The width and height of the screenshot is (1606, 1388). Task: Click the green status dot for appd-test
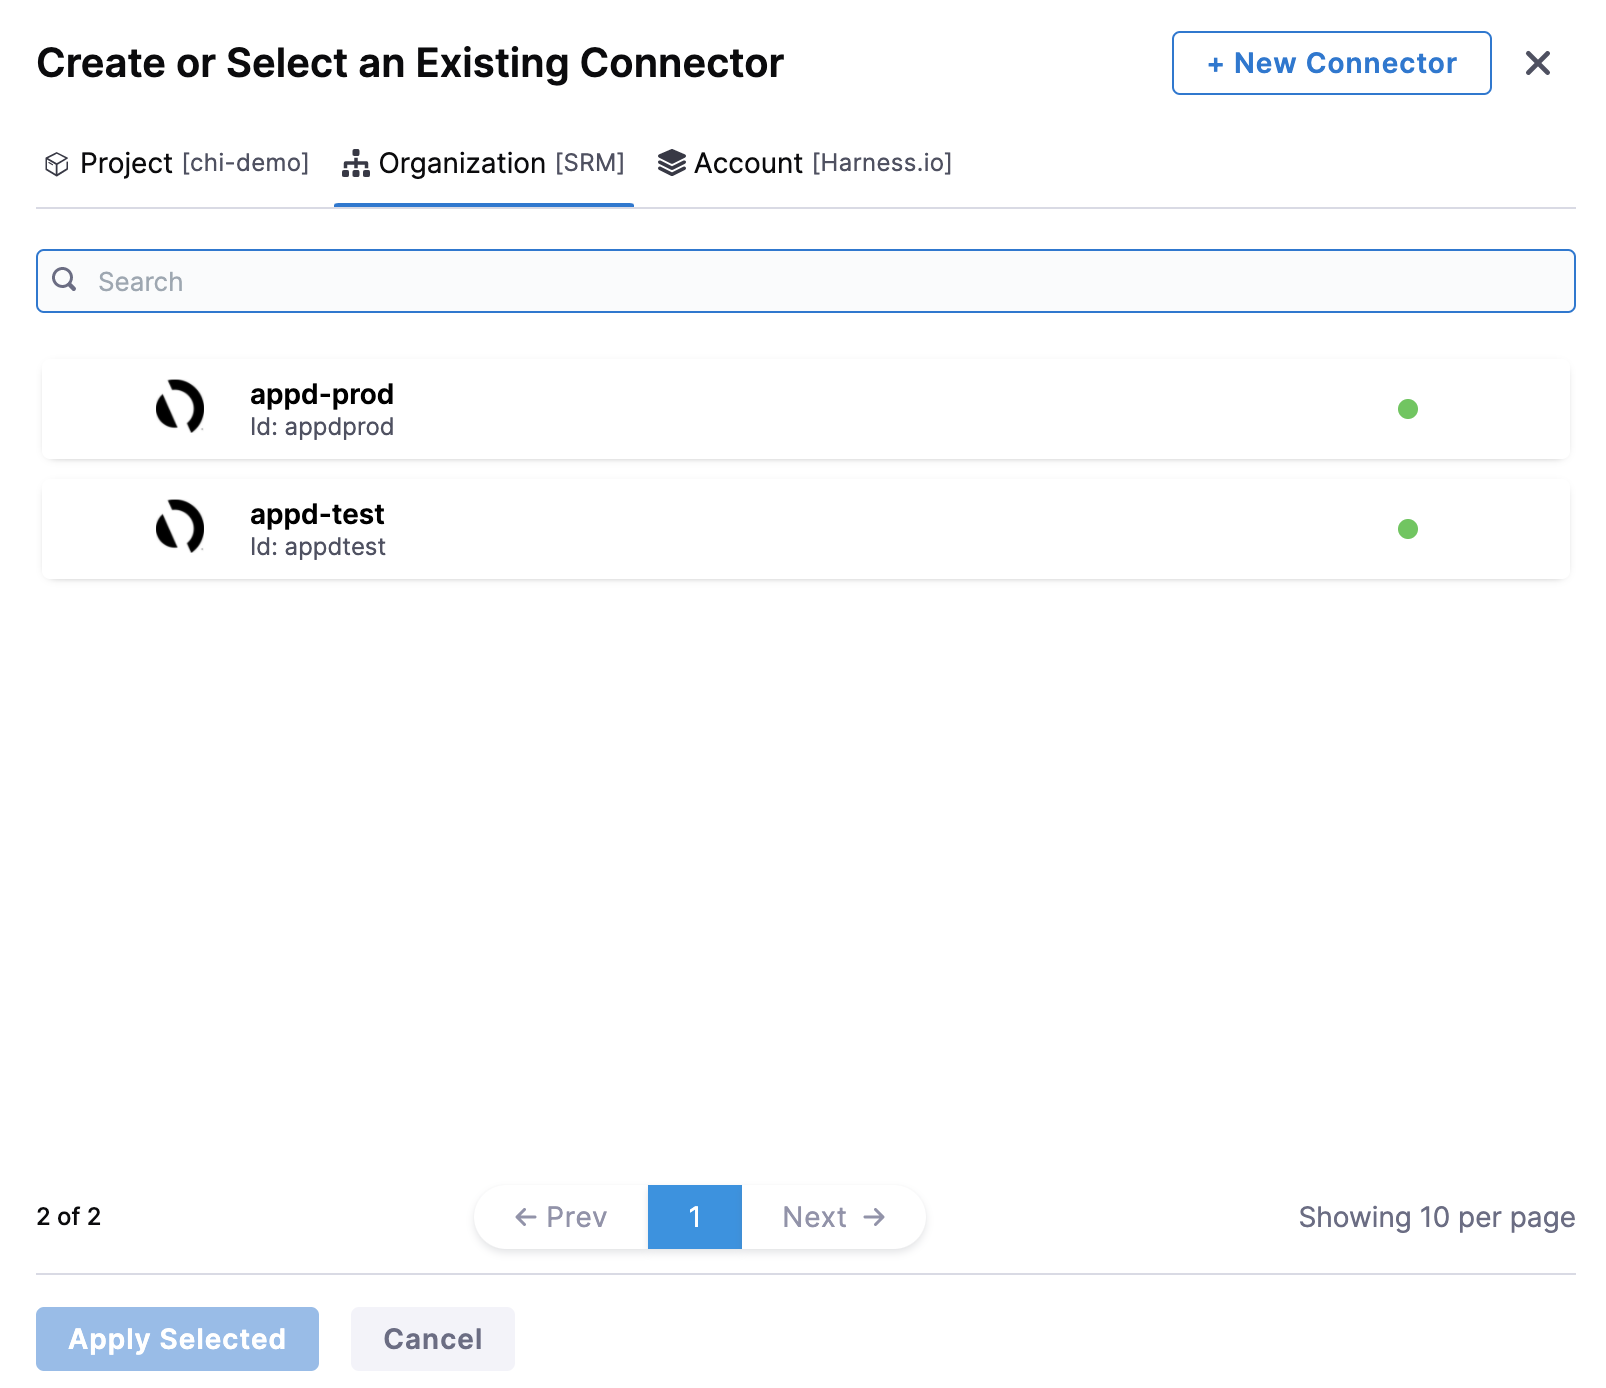tap(1408, 529)
